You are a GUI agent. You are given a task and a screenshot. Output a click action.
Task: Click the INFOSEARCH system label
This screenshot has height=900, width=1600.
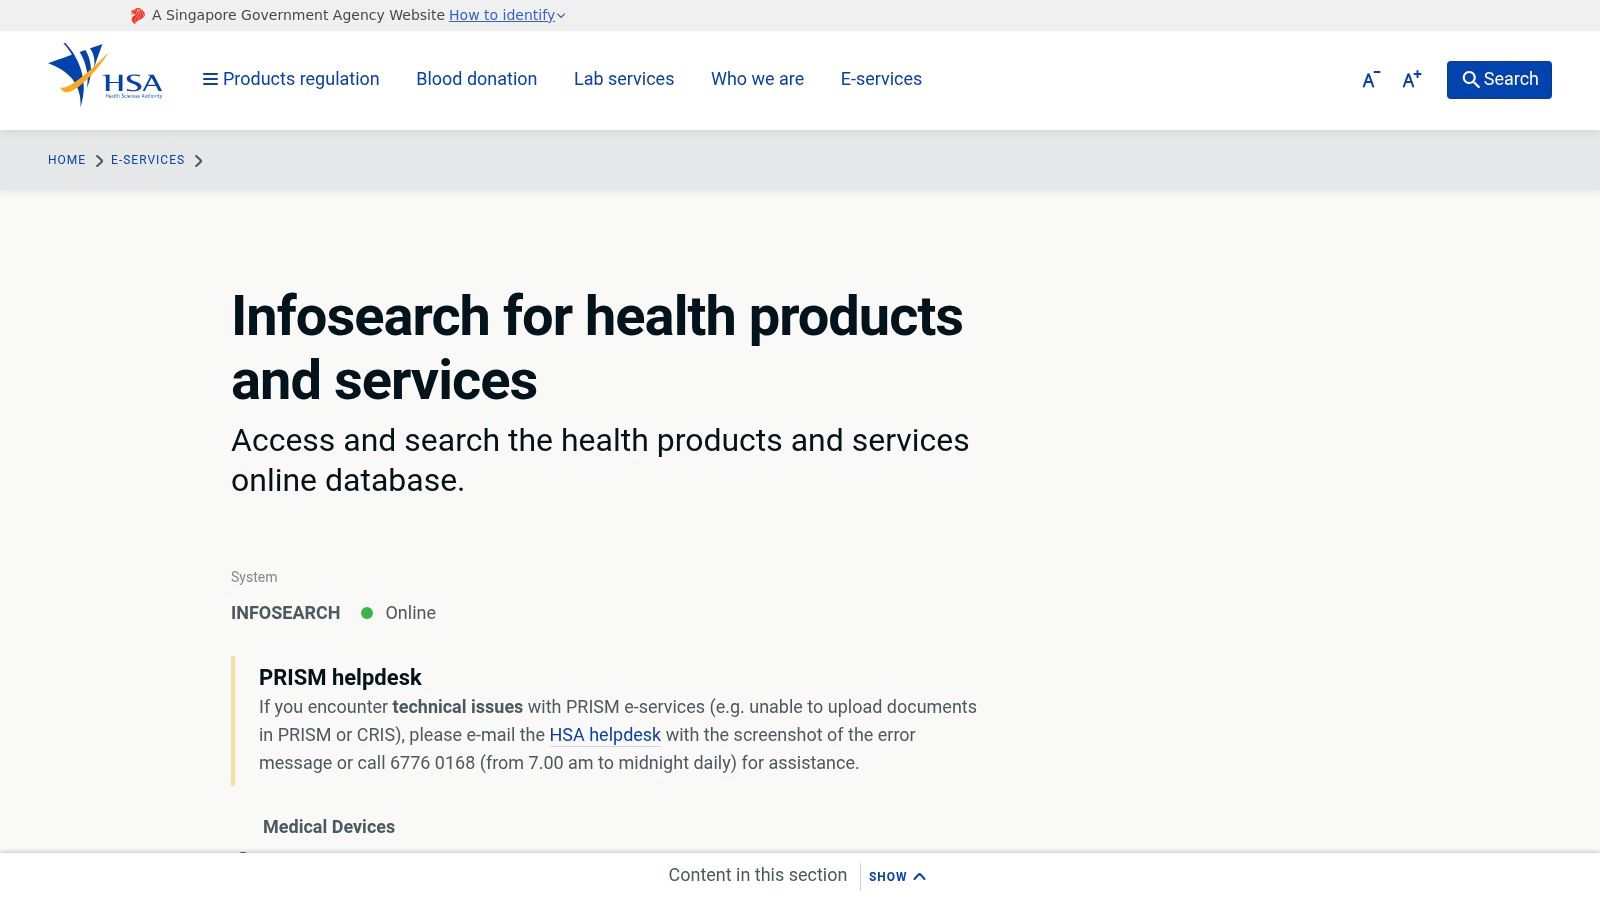(286, 613)
